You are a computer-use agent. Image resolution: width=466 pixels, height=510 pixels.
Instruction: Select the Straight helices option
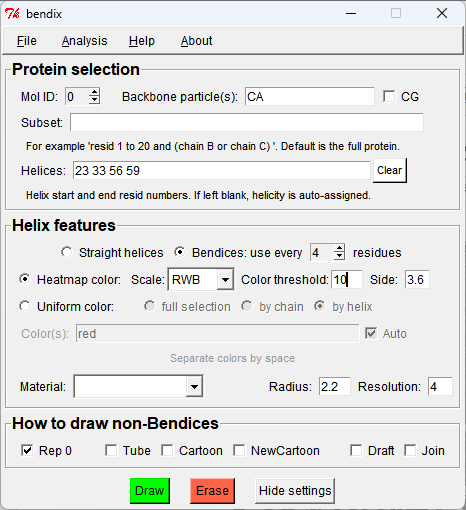pos(67,252)
